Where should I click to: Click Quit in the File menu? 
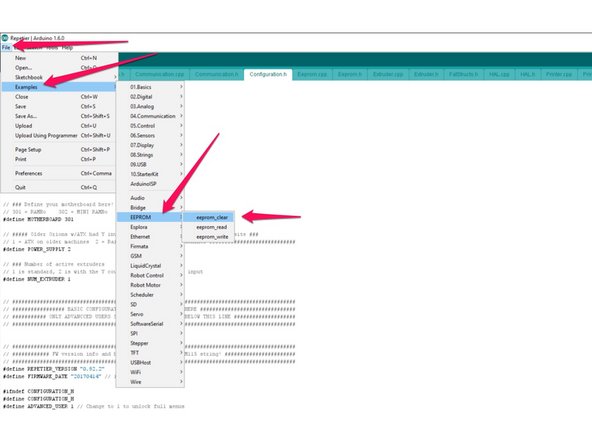point(59,187)
